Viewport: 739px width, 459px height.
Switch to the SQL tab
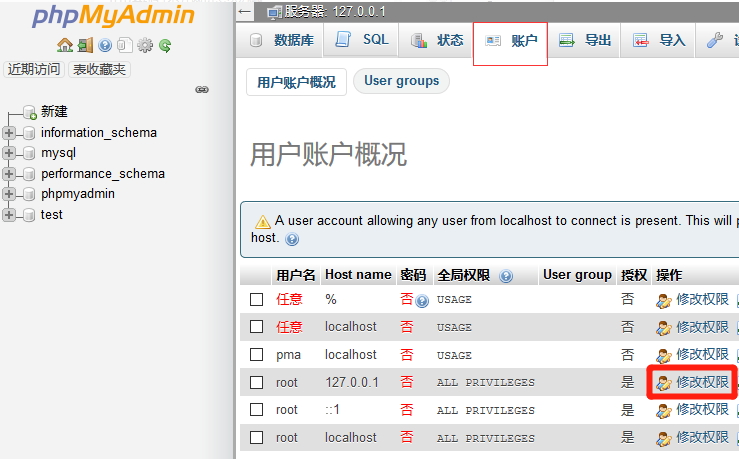362,40
